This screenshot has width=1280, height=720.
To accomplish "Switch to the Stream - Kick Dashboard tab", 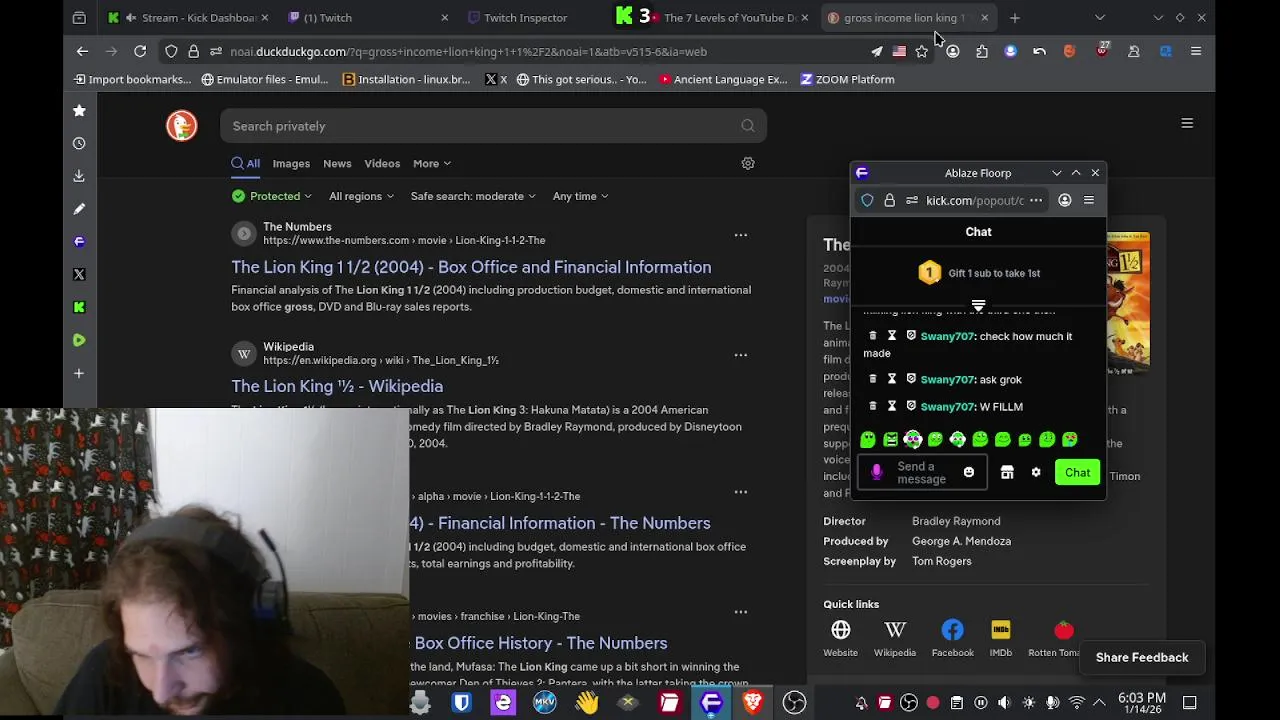I will 188,17.
